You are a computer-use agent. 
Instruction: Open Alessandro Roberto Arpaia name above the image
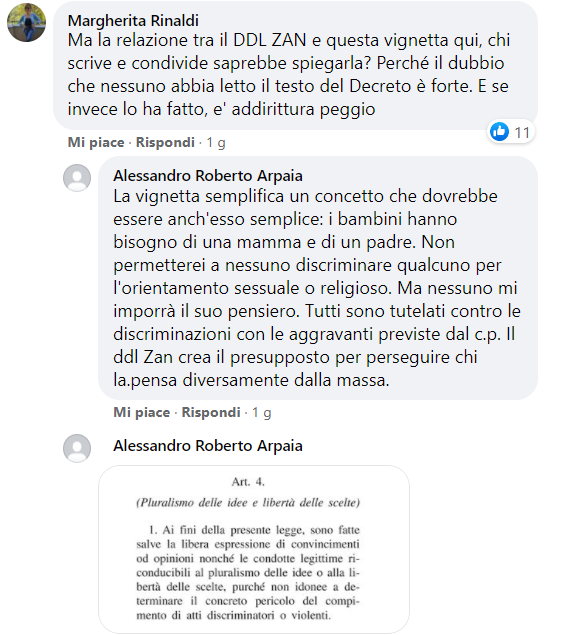pyautogui.click(x=208, y=446)
